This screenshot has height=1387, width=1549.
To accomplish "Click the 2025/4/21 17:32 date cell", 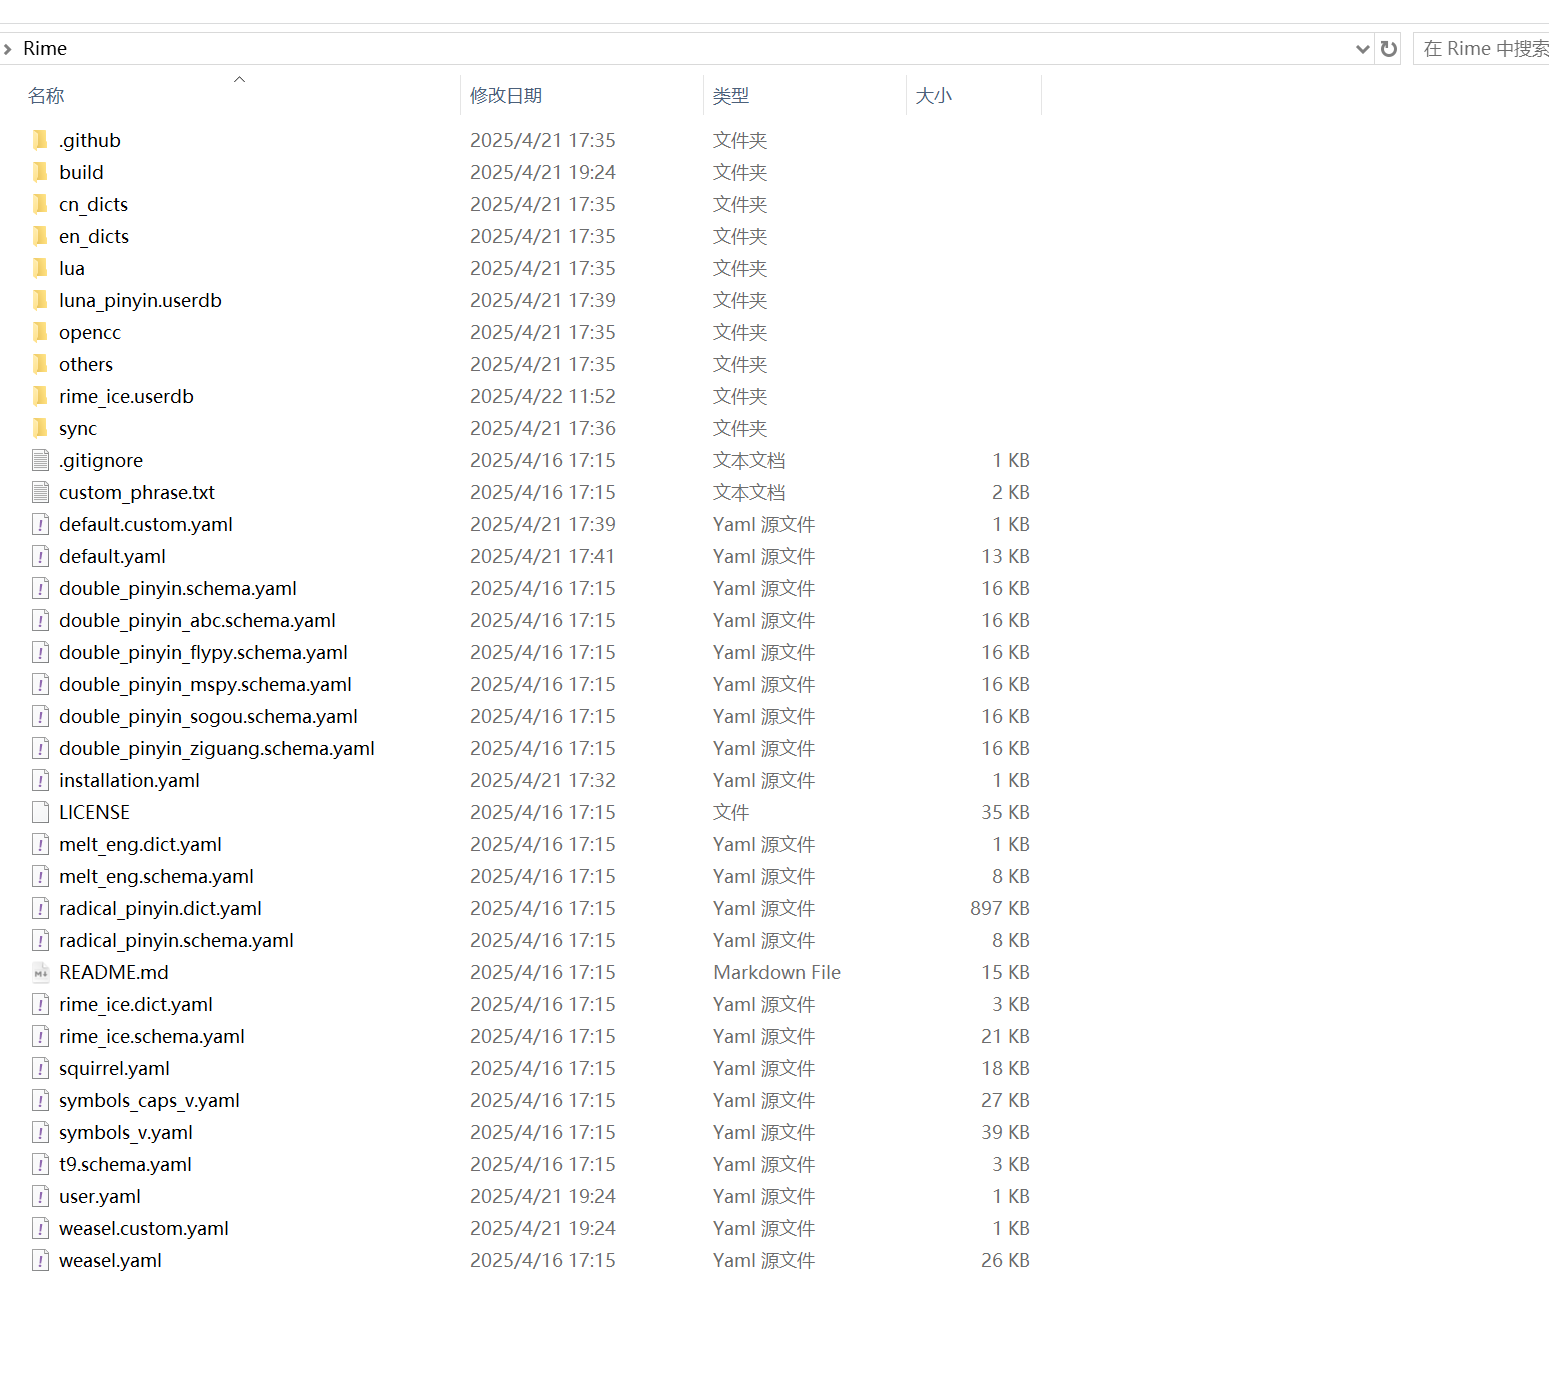I will pyautogui.click(x=543, y=780).
